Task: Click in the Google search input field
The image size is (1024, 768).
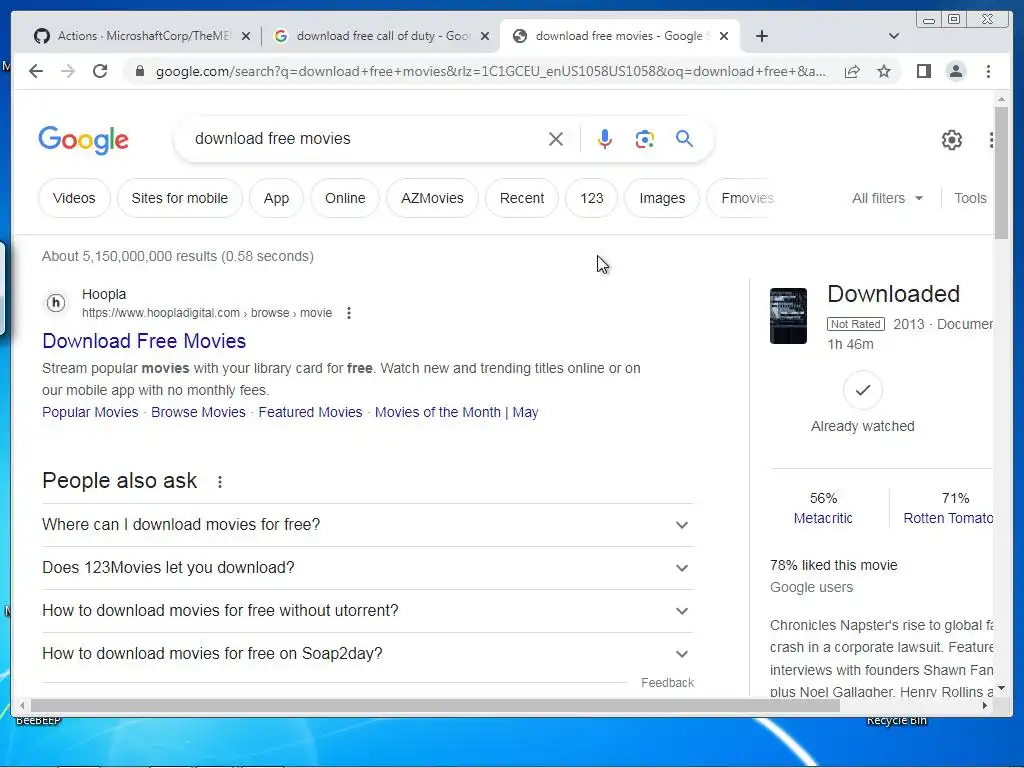Action: (366, 138)
